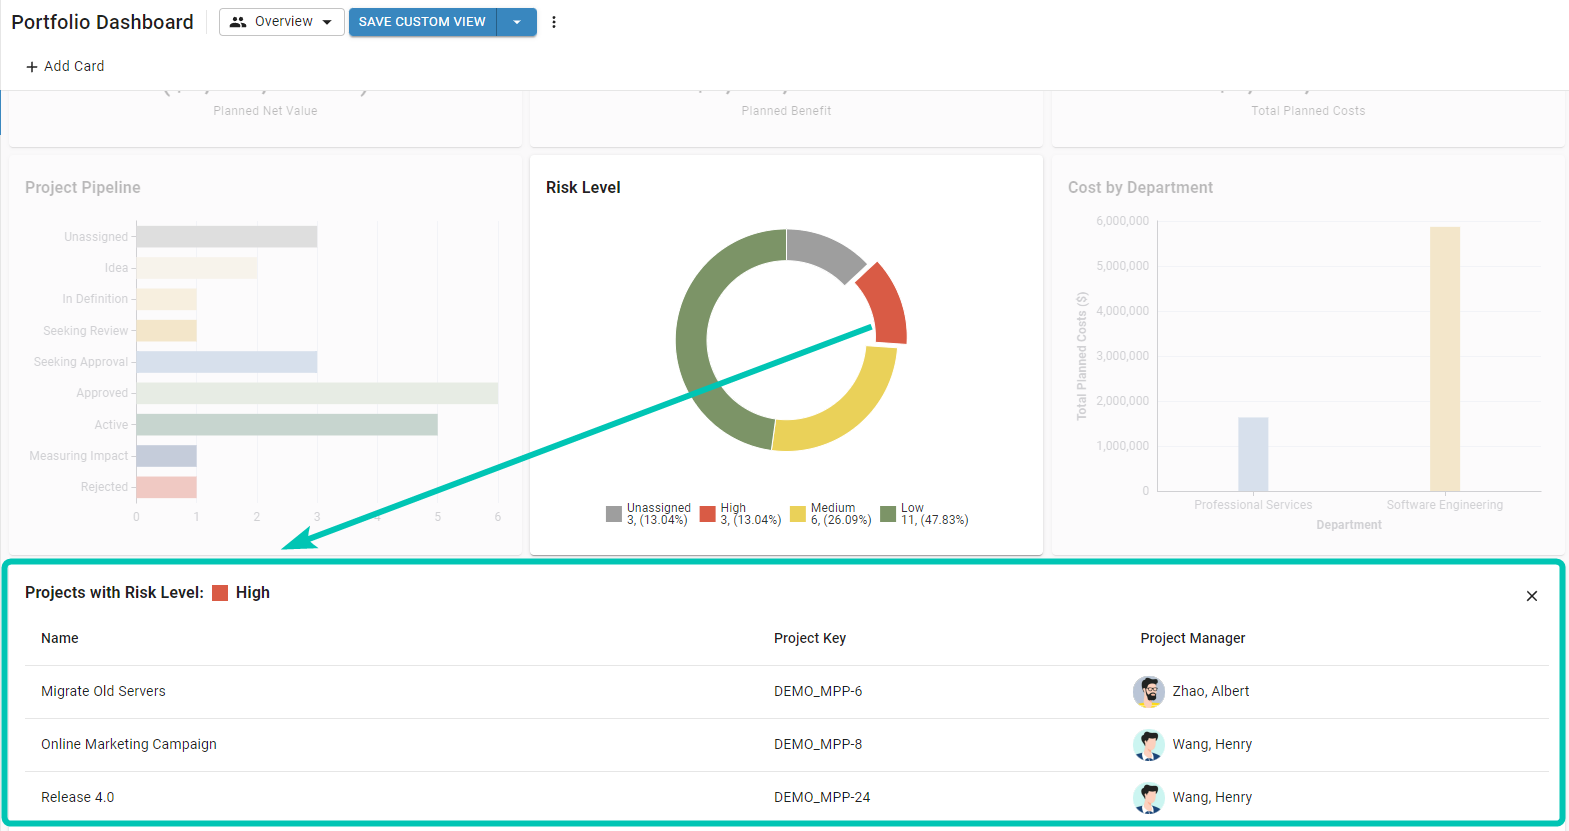Image resolution: width=1569 pixels, height=831 pixels.
Task: Click the people icon in Overview dropdown
Action: 238,22
